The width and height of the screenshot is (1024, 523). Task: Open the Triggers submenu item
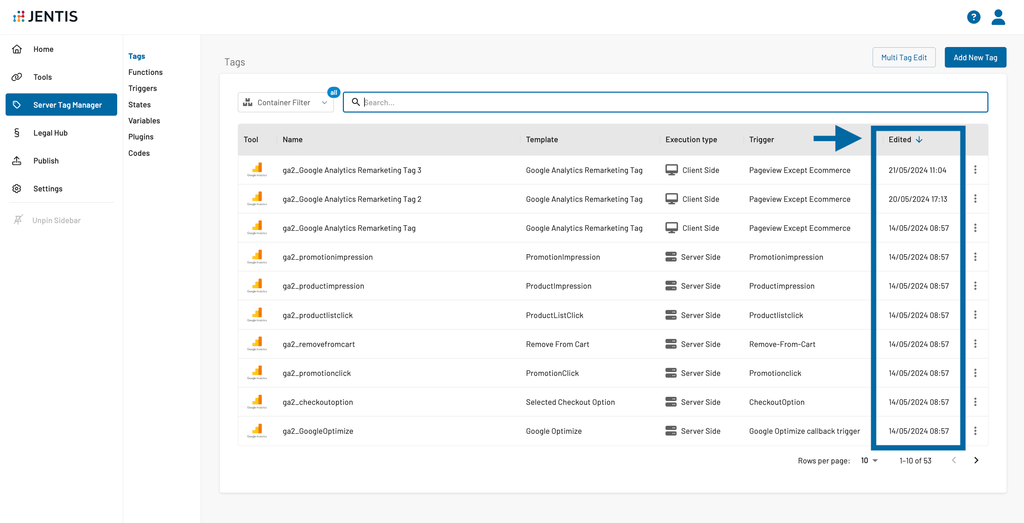click(142, 89)
